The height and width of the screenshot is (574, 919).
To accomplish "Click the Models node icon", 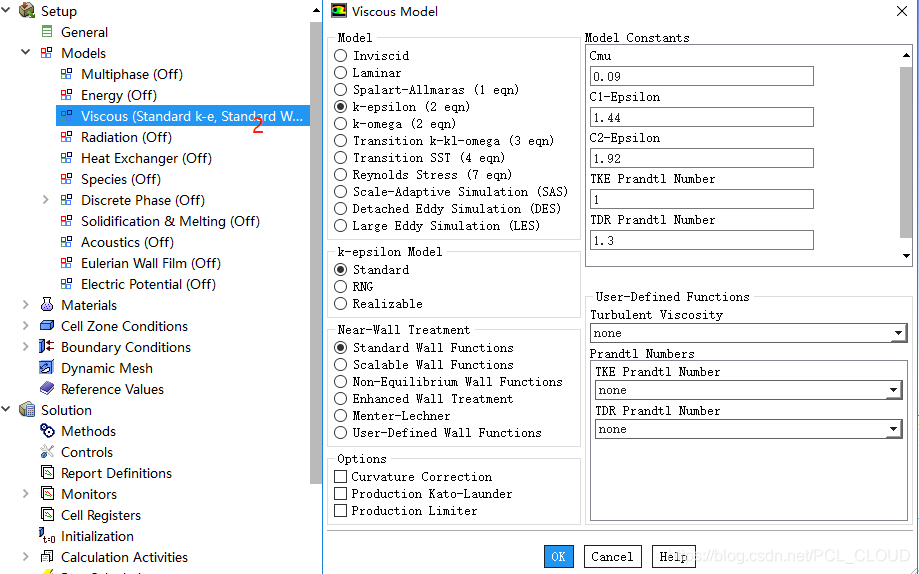I will click(x=47, y=53).
